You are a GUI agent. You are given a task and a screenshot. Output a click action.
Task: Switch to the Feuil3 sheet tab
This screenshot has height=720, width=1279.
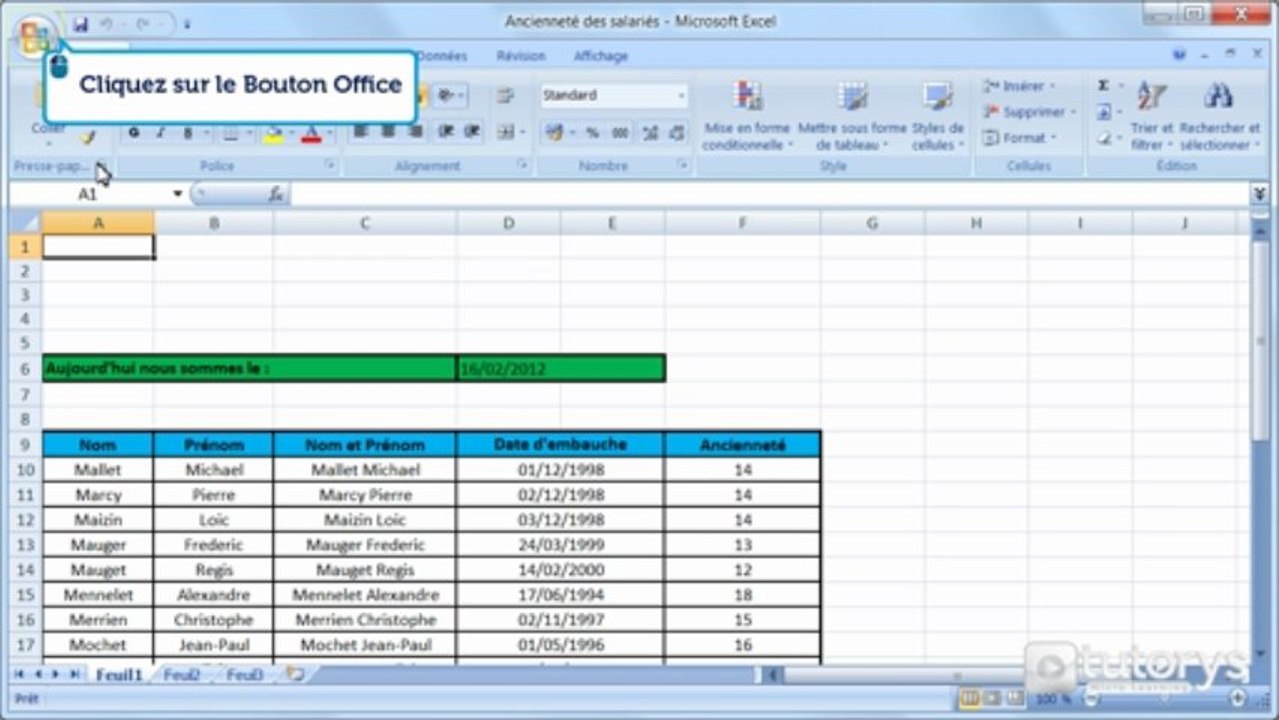coord(244,675)
